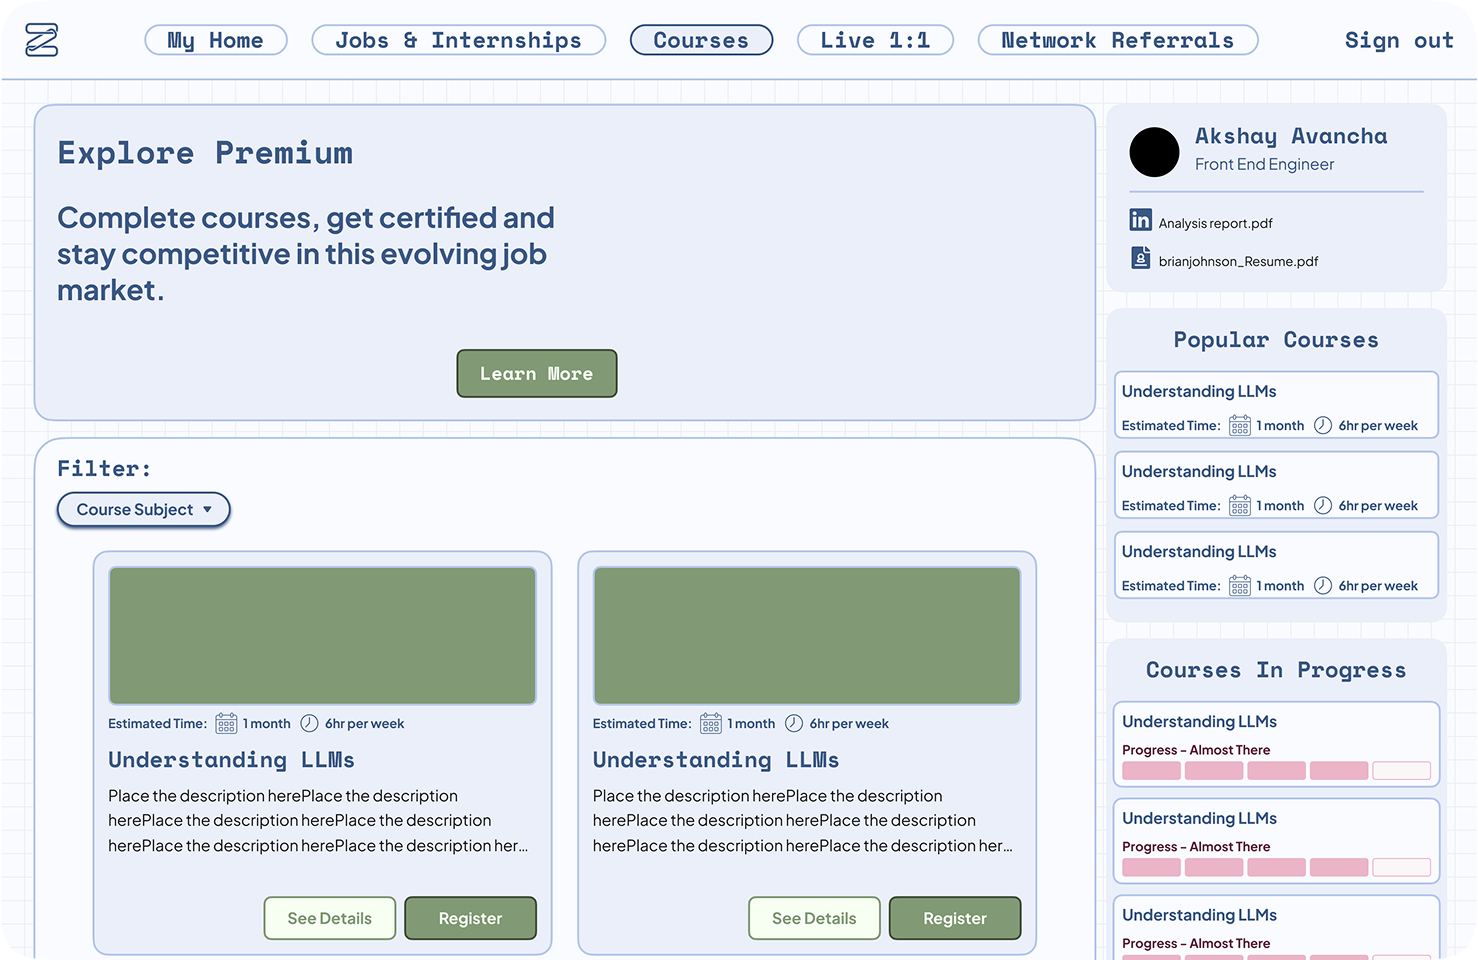Viewport: 1478px width, 960px height.
Task: Click the green thumbnail of the first course
Action: coord(322,635)
